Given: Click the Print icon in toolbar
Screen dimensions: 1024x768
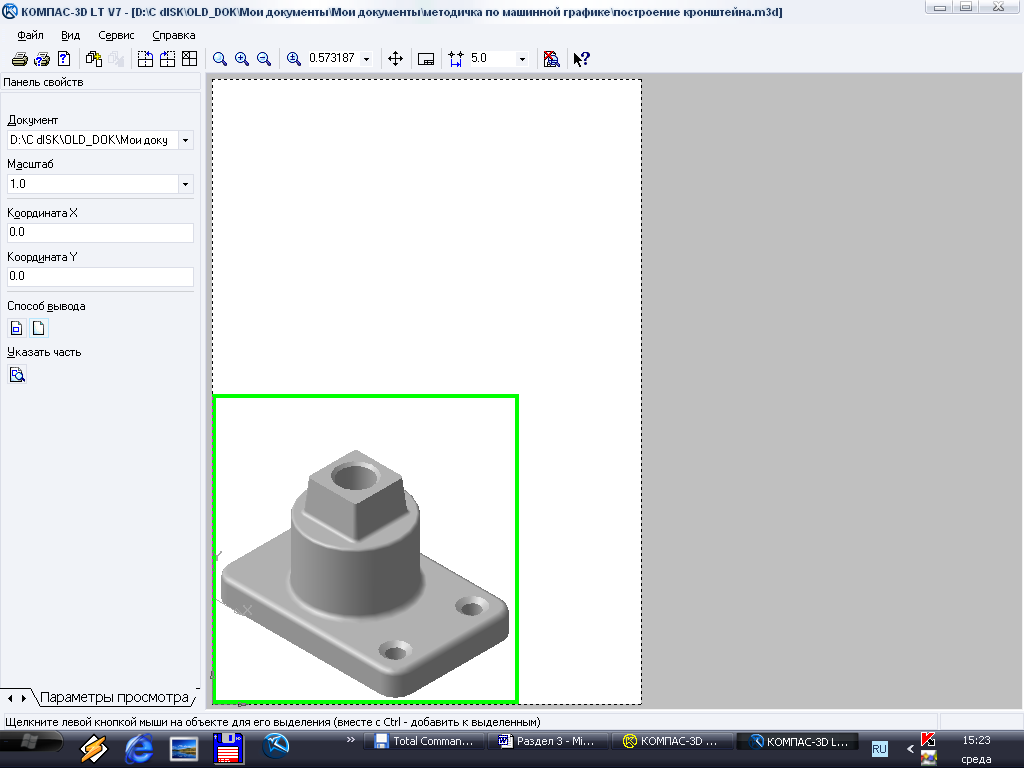Looking at the screenshot, I should point(20,59).
